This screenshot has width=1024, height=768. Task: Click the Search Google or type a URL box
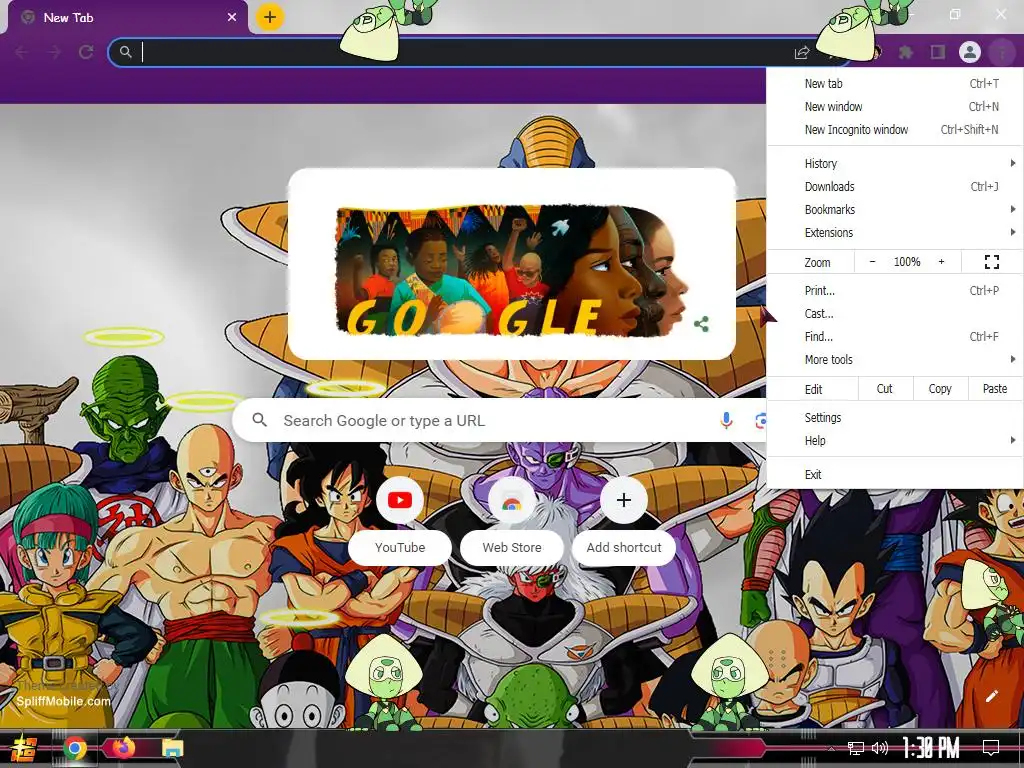point(500,421)
